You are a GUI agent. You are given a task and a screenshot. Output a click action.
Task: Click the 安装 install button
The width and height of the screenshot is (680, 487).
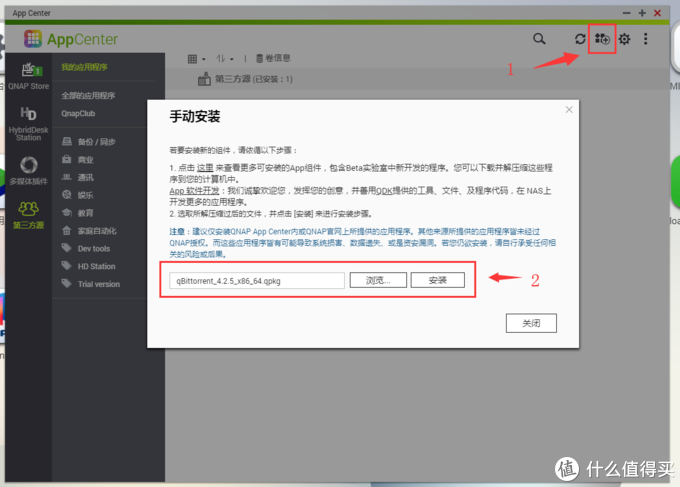[438, 280]
